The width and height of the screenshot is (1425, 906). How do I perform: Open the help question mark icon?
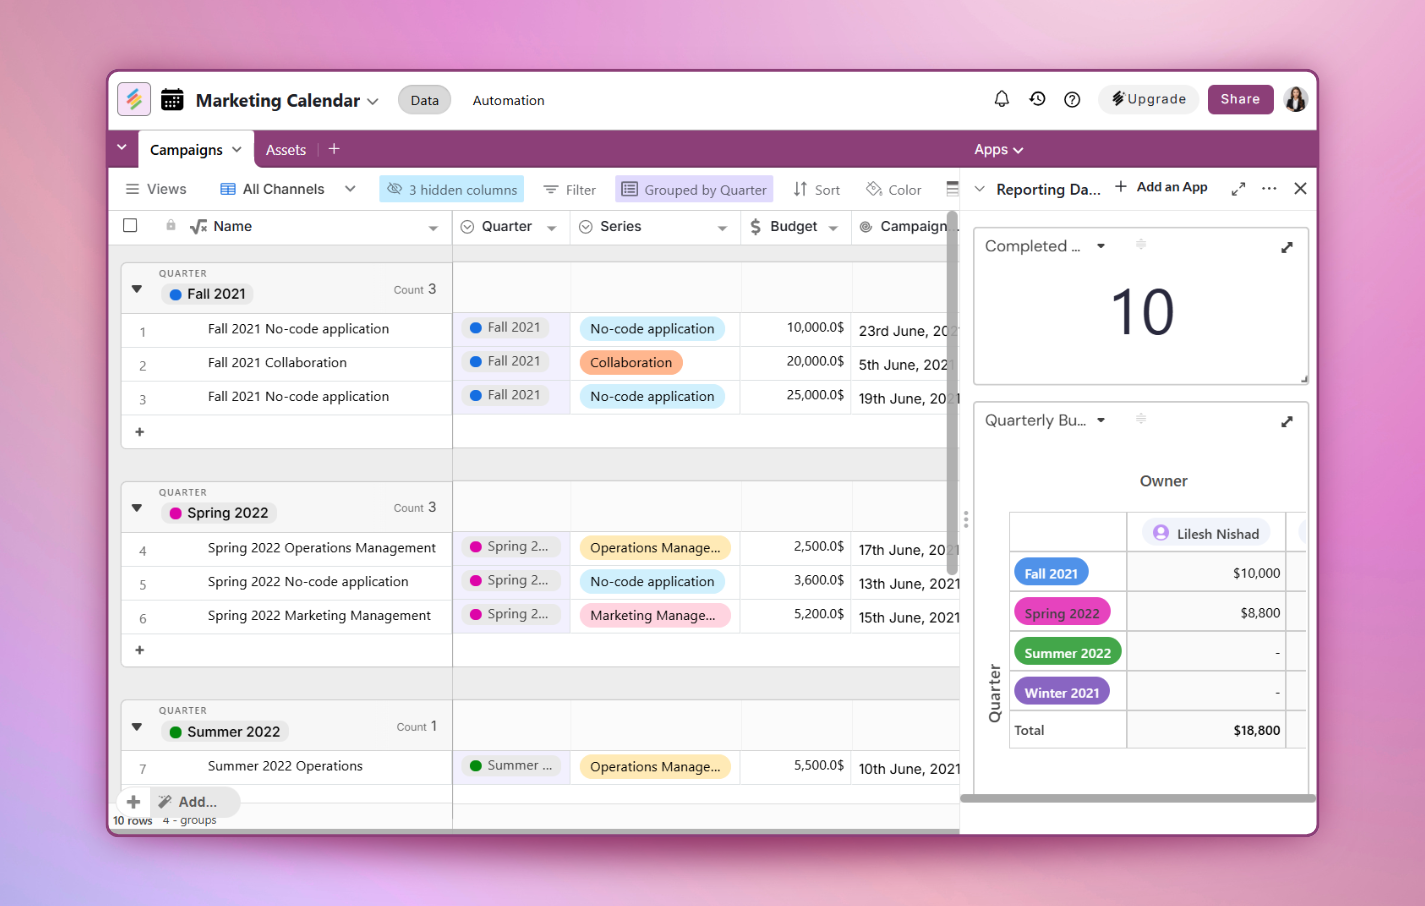click(1072, 99)
